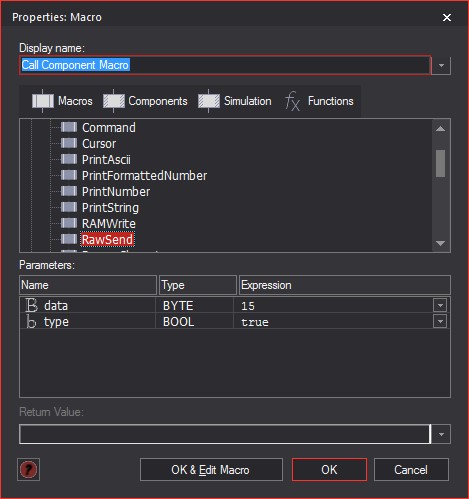Viewport: 469px width, 499px height.
Task: Open the type expression dropdown
Action: click(x=440, y=322)
